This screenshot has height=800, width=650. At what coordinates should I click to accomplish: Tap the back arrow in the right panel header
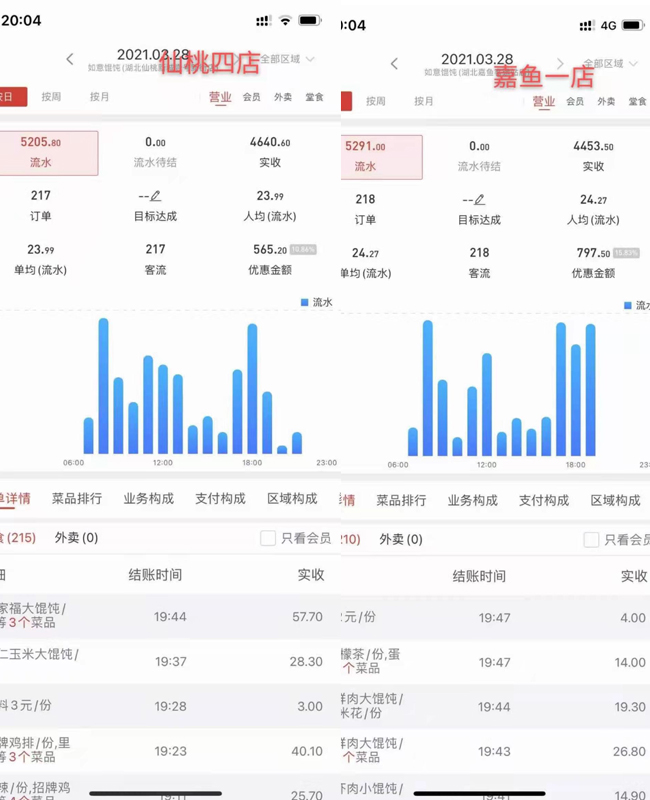[394, 64]
